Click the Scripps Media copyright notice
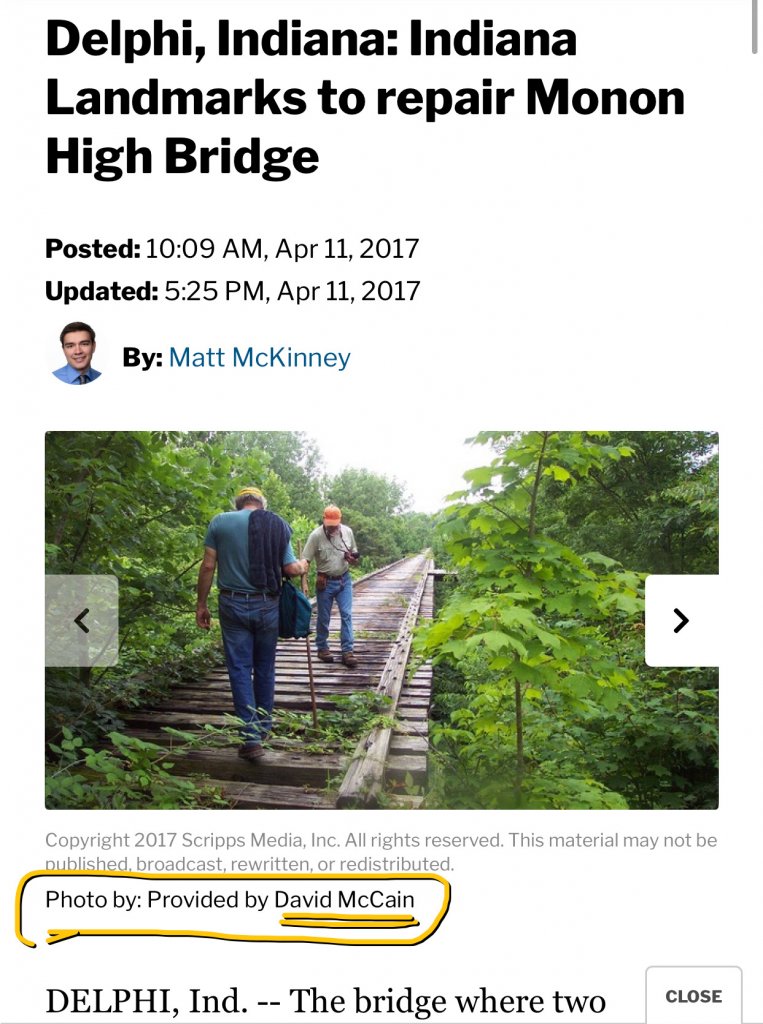The height and width of the screenshot is (1024, 763). 381,852
